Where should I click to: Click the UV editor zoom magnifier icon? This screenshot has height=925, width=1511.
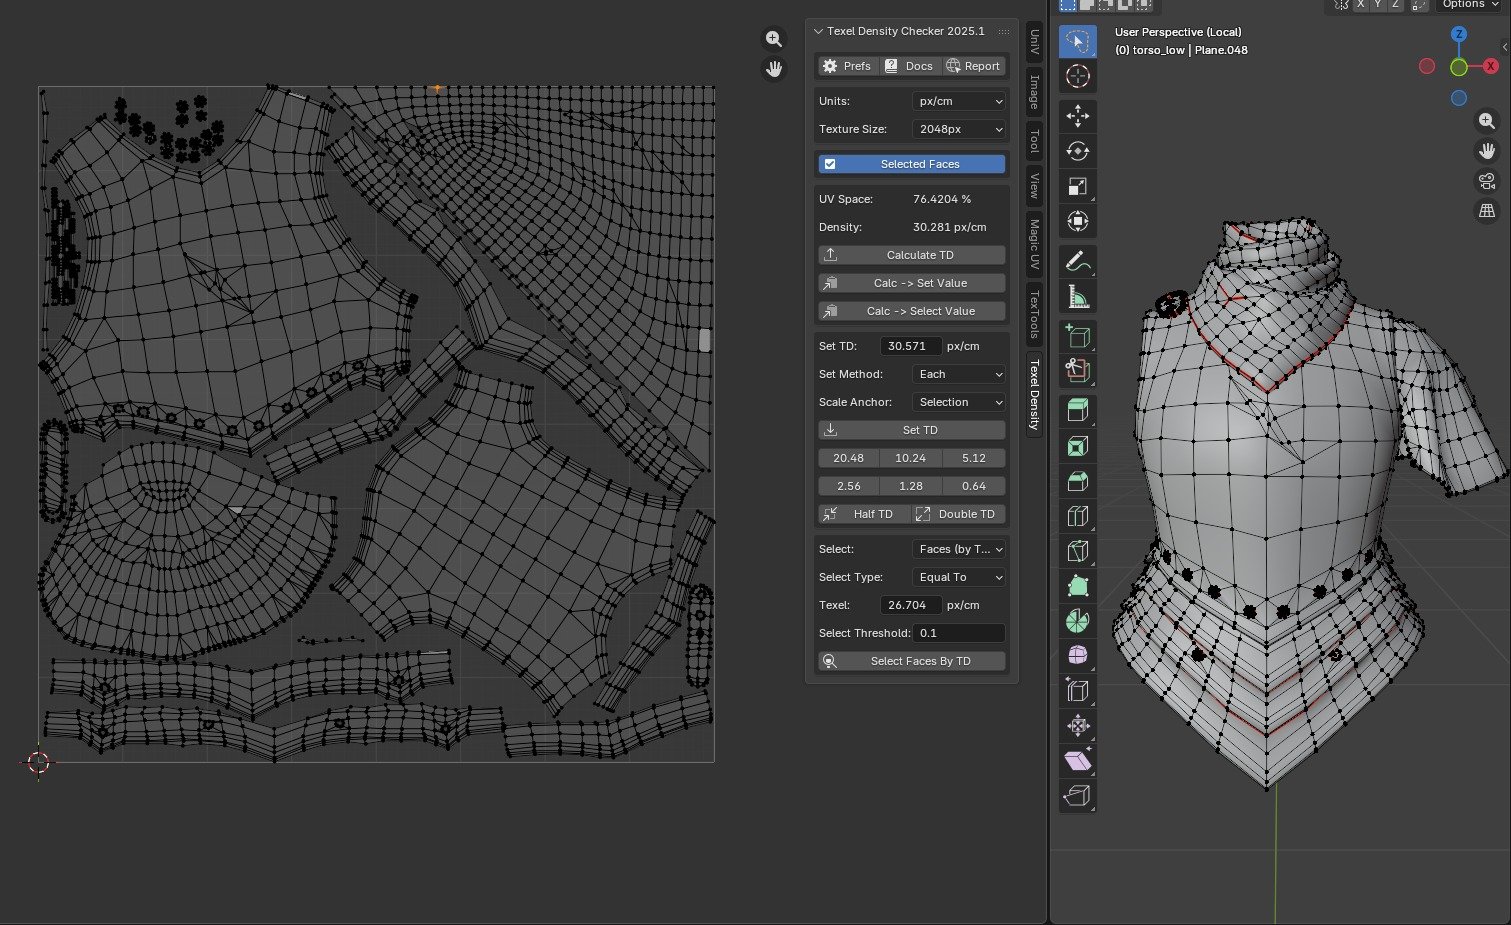pyautogui.click(x=773, y=39)
